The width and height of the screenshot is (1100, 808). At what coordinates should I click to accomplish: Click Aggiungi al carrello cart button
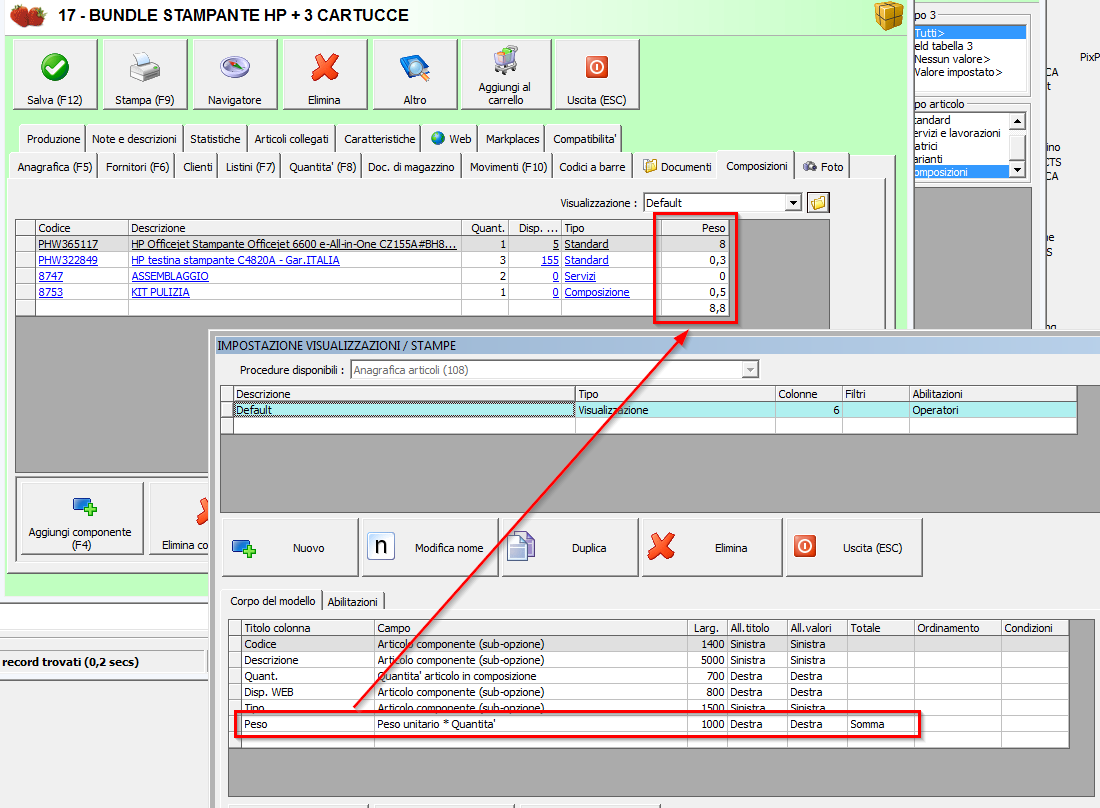(505, 74)
